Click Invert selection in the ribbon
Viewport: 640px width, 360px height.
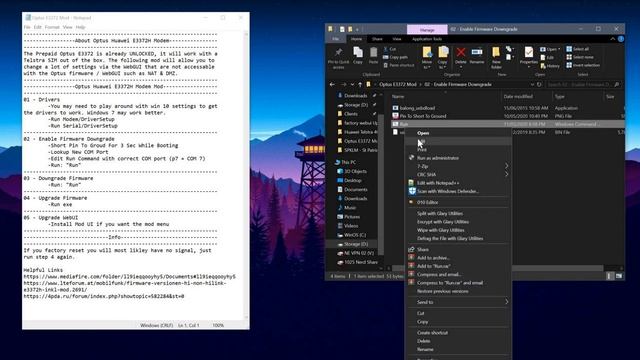coord(583,65)
